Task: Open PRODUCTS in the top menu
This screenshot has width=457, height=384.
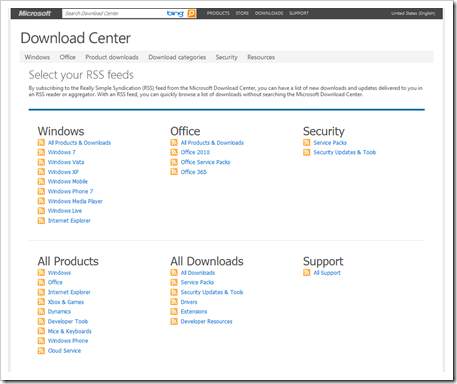Action: click(218, 13)
